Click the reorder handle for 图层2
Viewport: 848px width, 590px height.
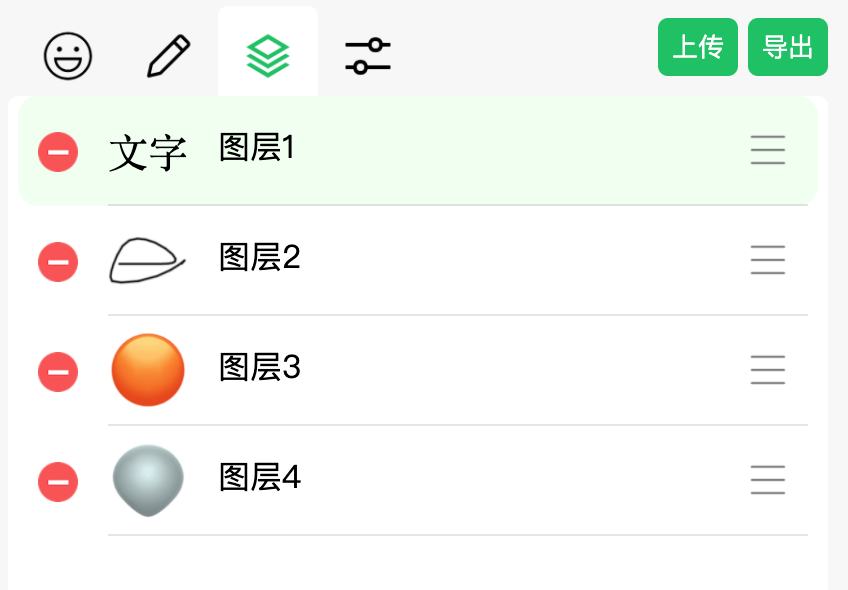pyautogui.click(x=768, y=260)
